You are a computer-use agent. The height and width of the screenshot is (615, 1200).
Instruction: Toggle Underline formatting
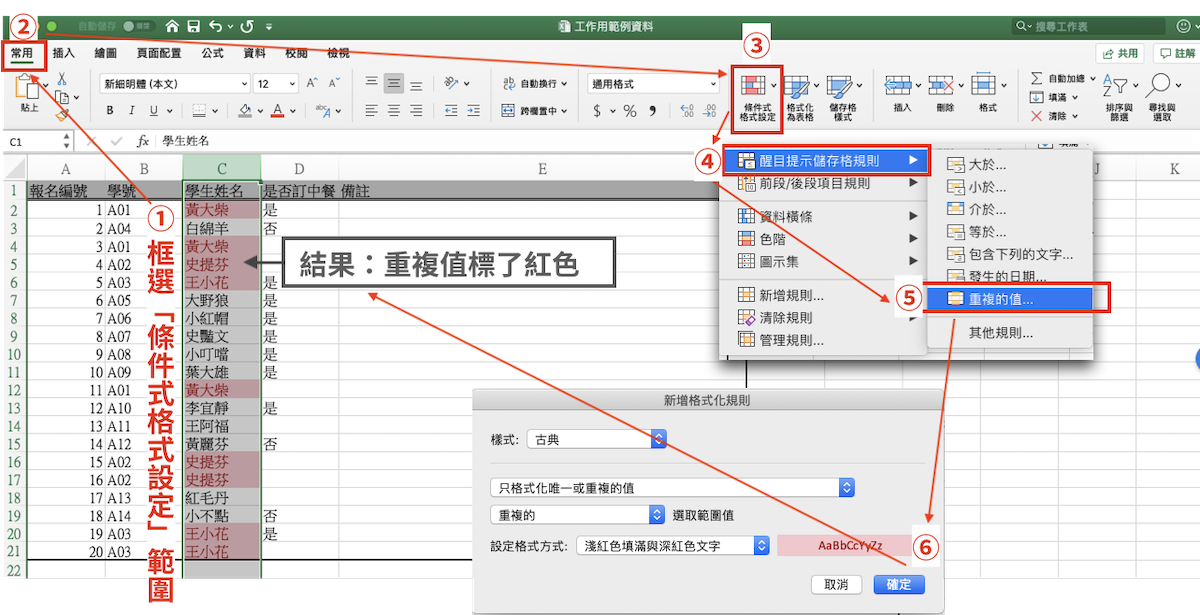pyautogui.click(x=153, y=111)
